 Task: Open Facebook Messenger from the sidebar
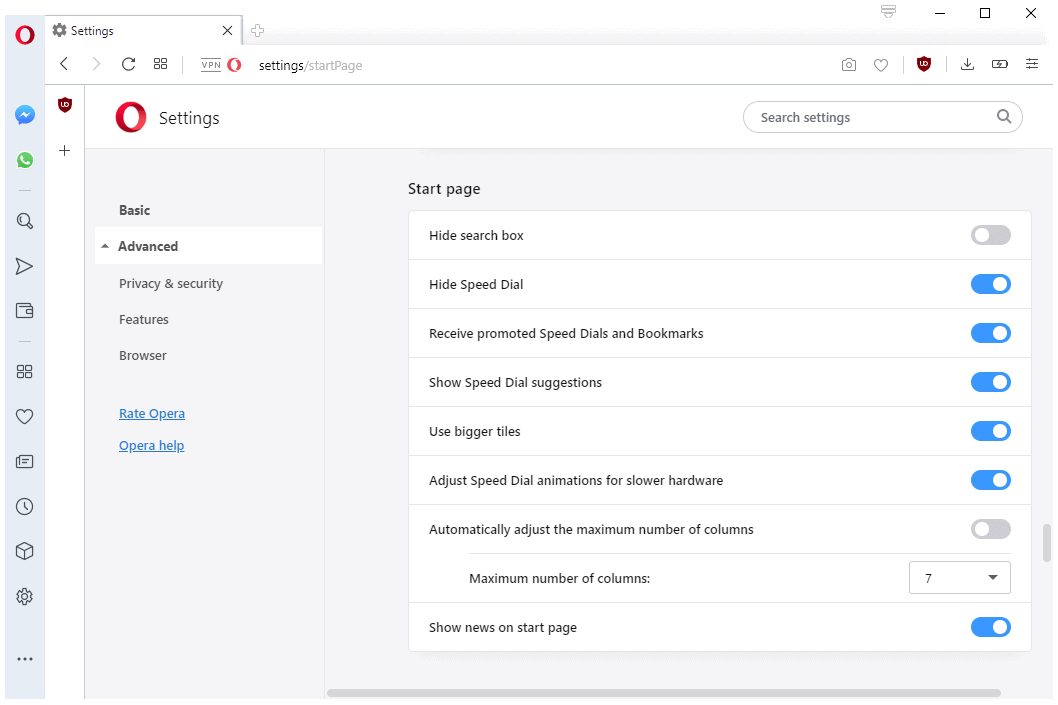pyautogui.click(x=24, y=114)
